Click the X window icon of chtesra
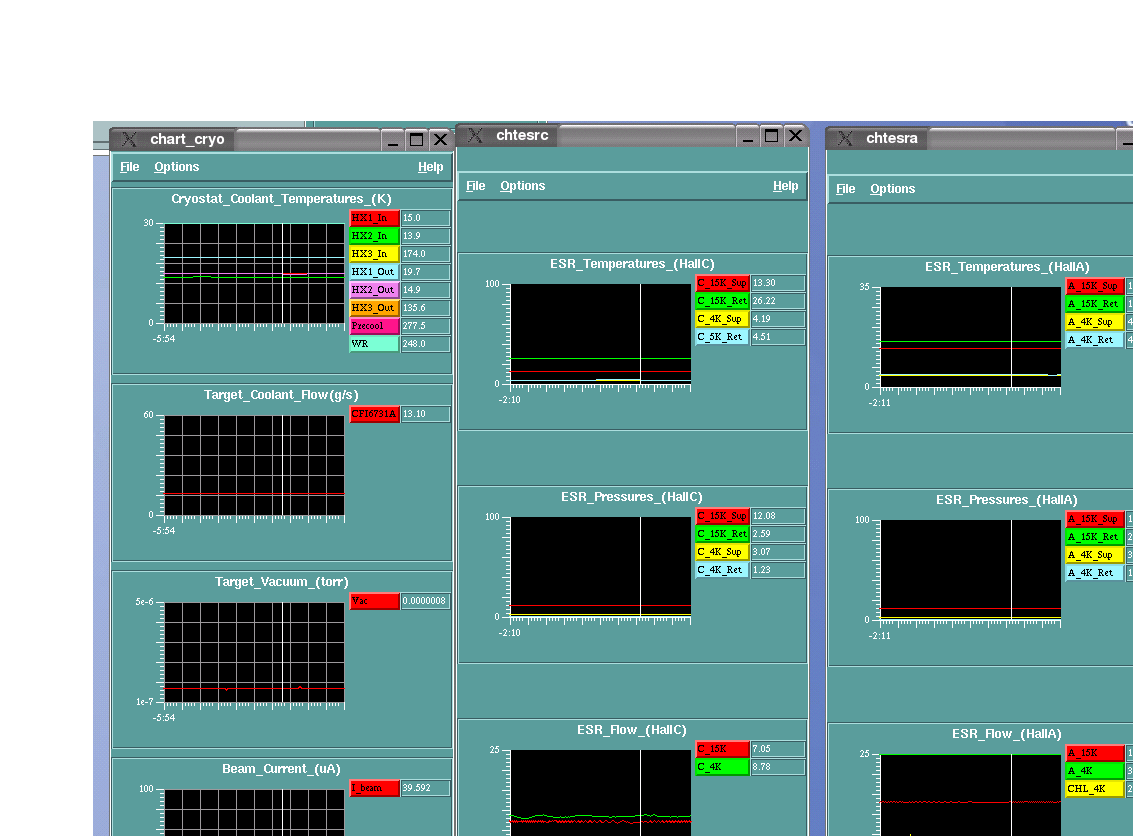Image resolution: width=1133 pixels, height=836 pixels. 845,138
